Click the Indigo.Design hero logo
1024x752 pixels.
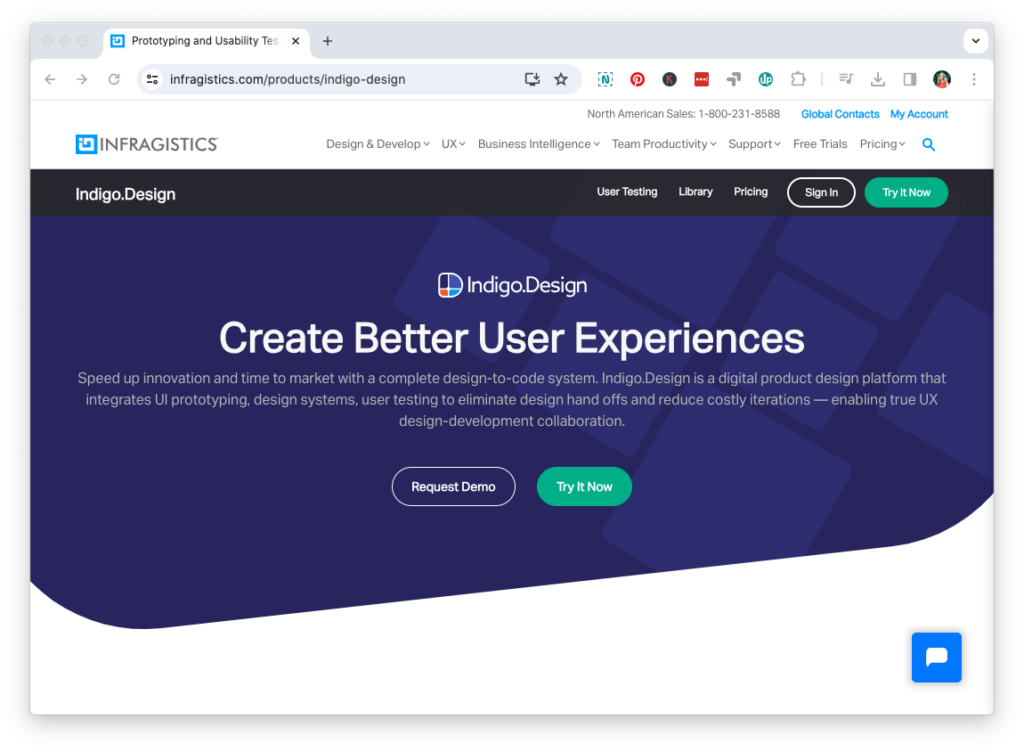pos(512,285)
